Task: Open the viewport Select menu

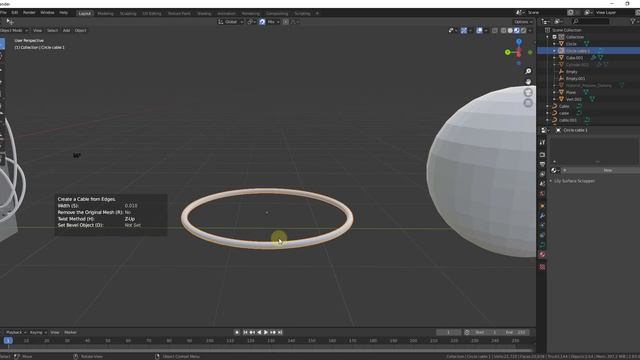Action: click(52, 31)
